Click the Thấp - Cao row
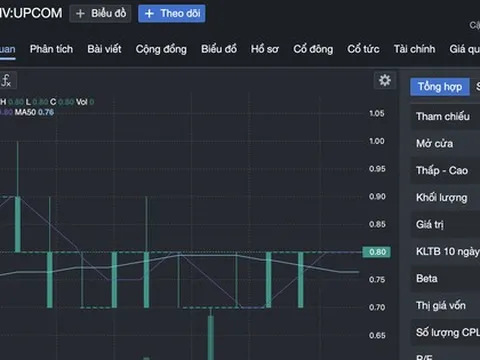This screenshot has width=480, height=360. click(445, 170)
